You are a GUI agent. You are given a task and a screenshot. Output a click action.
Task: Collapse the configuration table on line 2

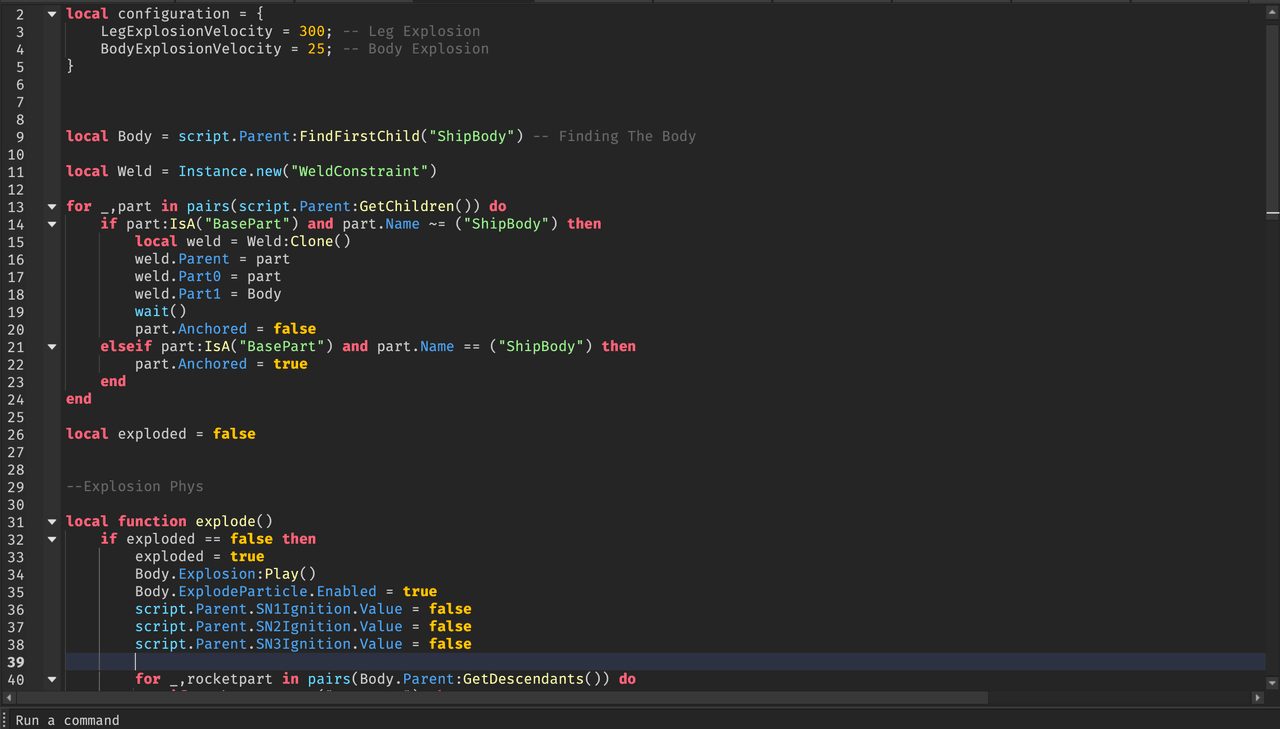click(52, 14)
